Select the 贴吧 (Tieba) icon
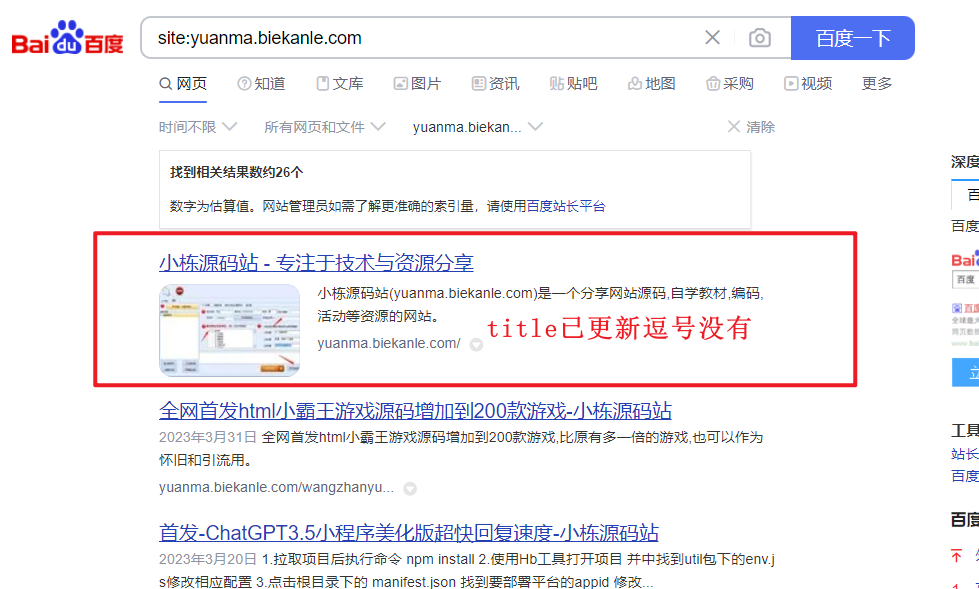Image resolution: width=979 pixels, height=589 pixels. 555,84
